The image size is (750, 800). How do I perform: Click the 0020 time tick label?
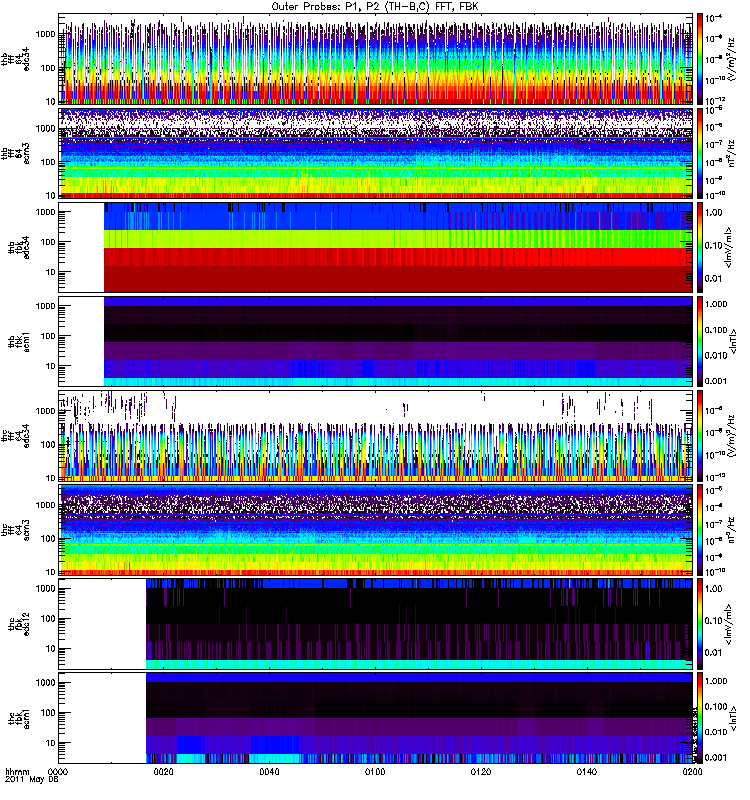tap(163, 772)
